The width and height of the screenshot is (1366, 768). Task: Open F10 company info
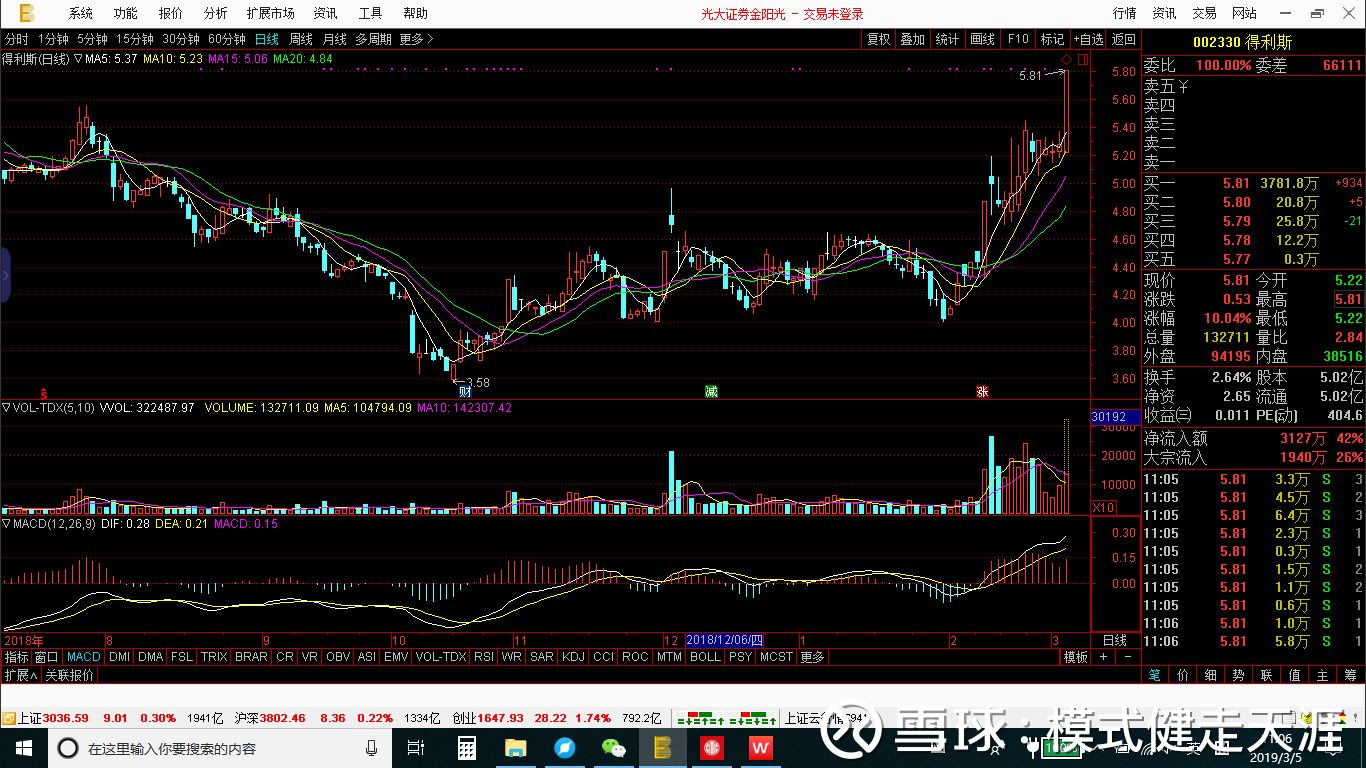tap(1018, 39)
